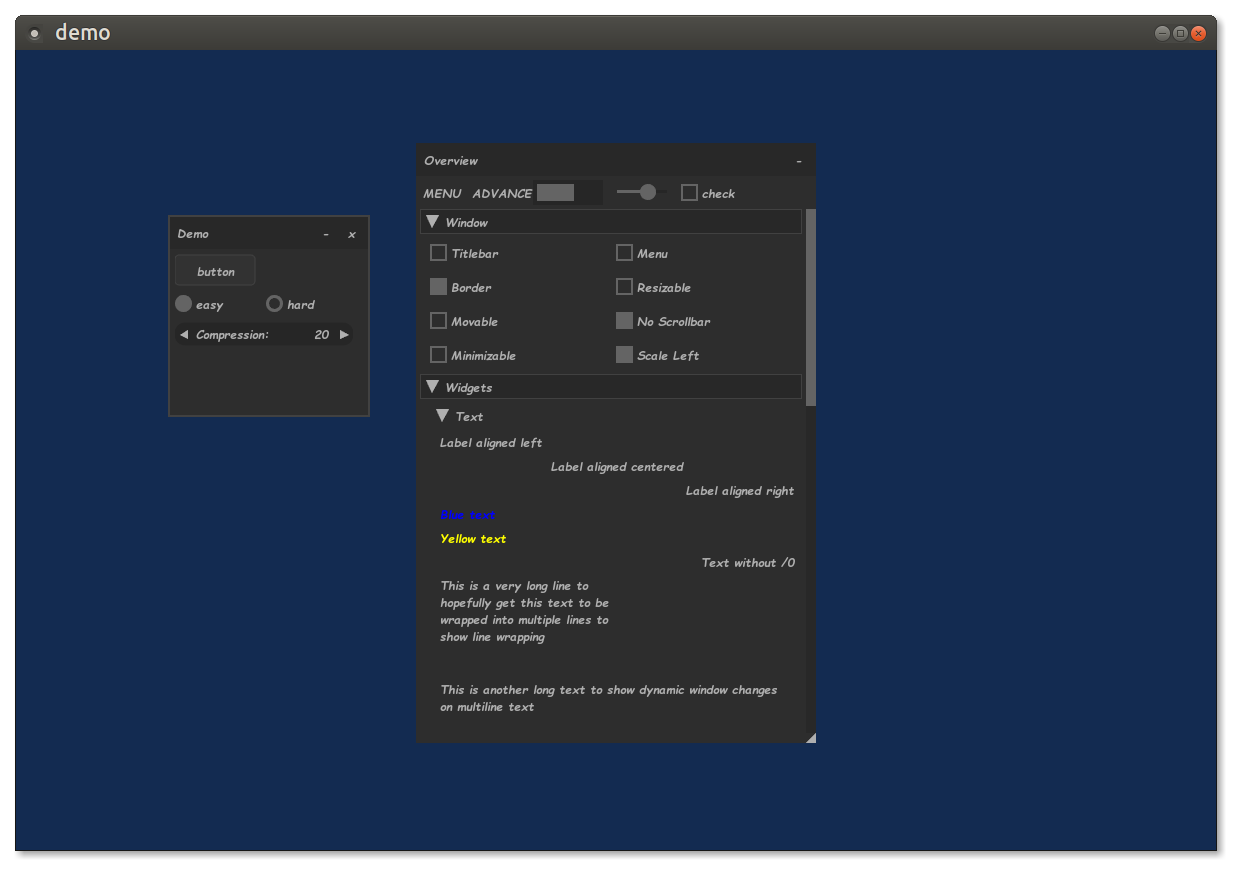Enable the Resizable checkbox
Image resolution: width=1236 pixels, height=870 pixels.
(624, 287)
